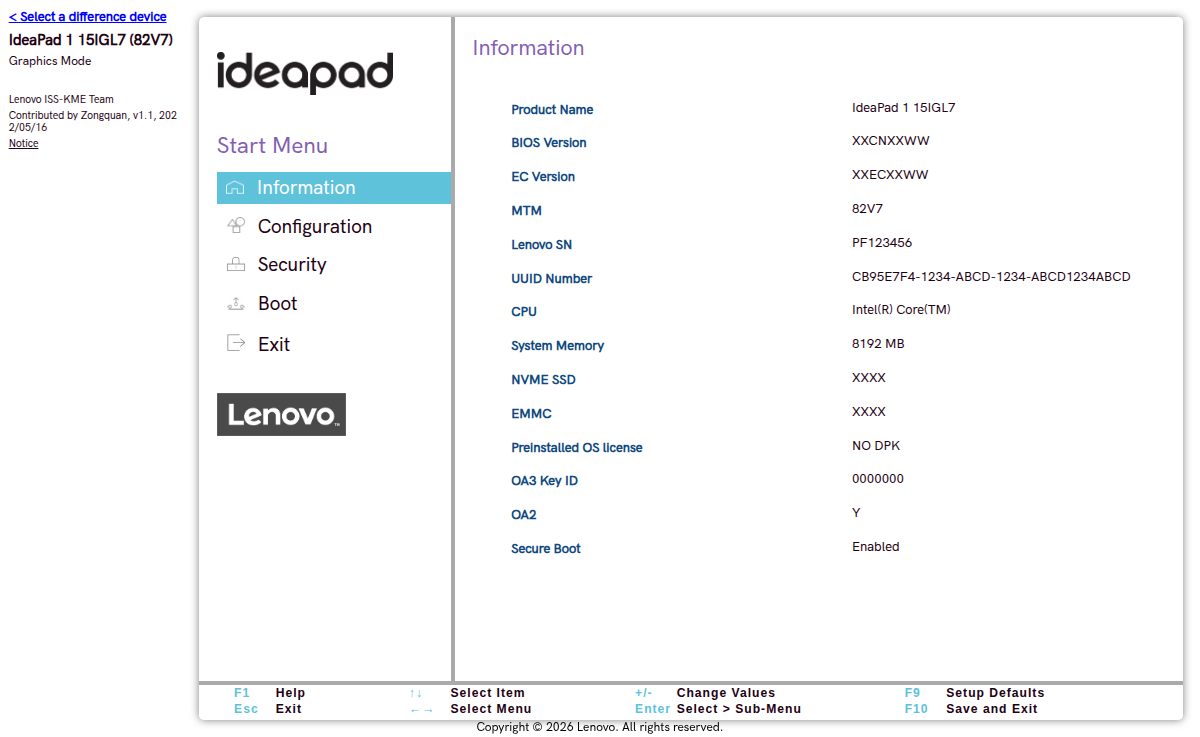1200x737 pixels.
Task: Click the Secure Boot value Enabled
Action: [876, 547]
